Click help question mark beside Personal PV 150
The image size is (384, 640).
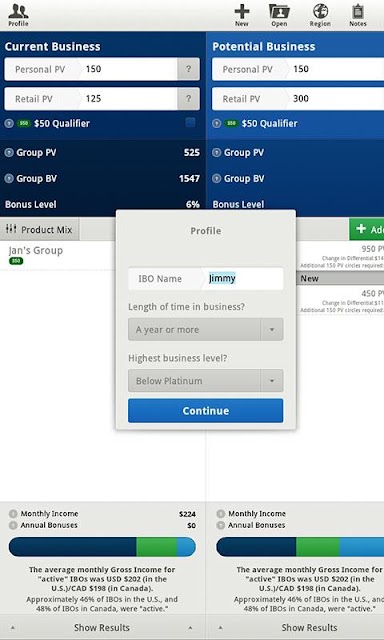pos(189,69)
